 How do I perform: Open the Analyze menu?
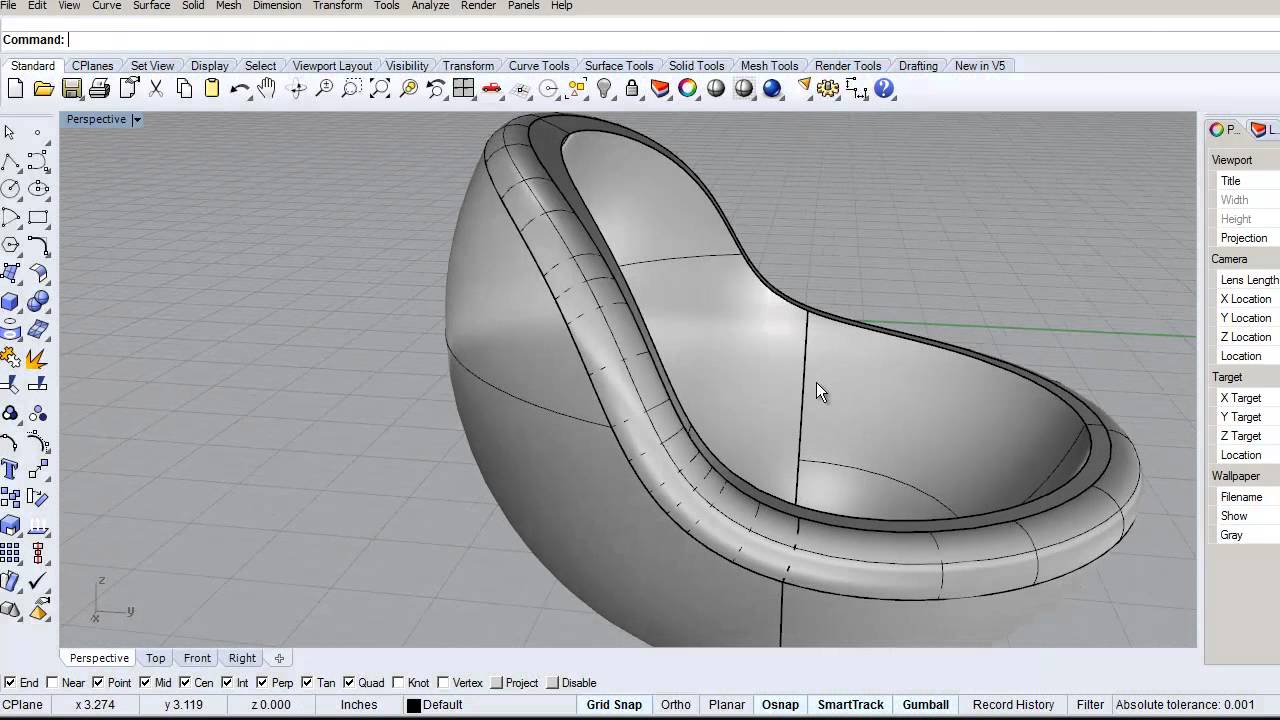point(430,6)
